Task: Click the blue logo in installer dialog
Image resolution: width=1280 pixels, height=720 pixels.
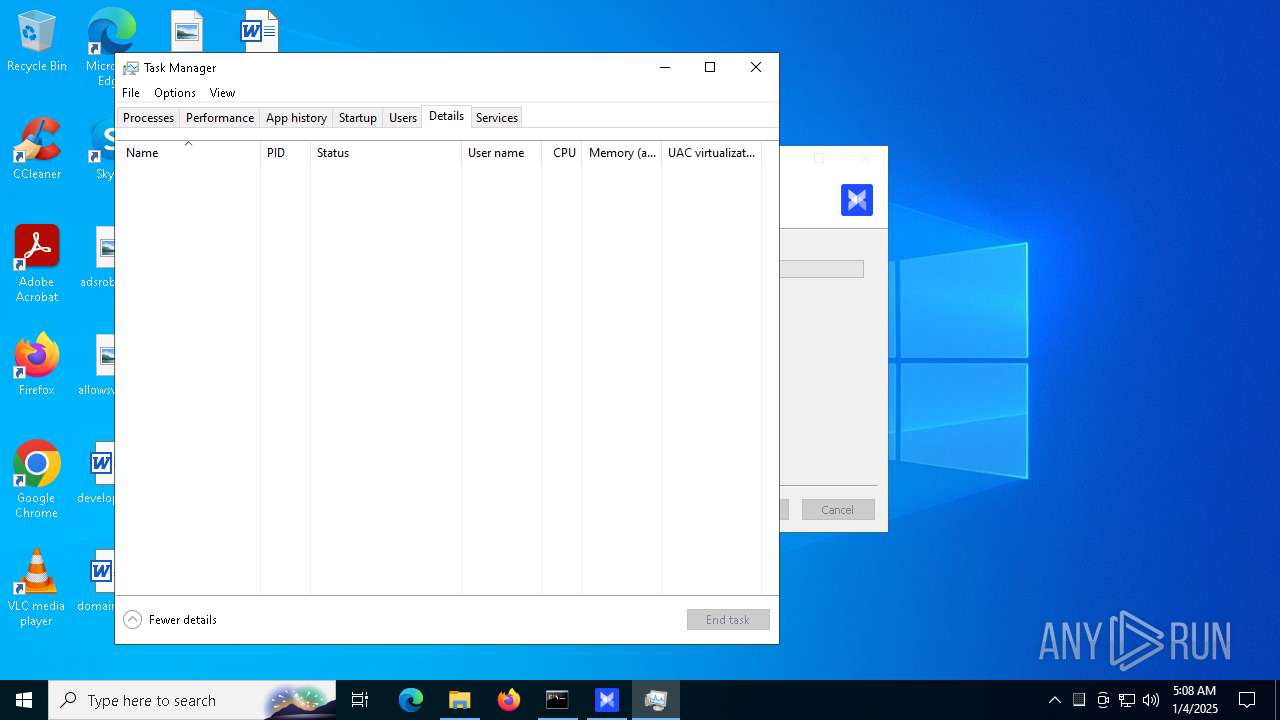Action: tap(857, 200)
